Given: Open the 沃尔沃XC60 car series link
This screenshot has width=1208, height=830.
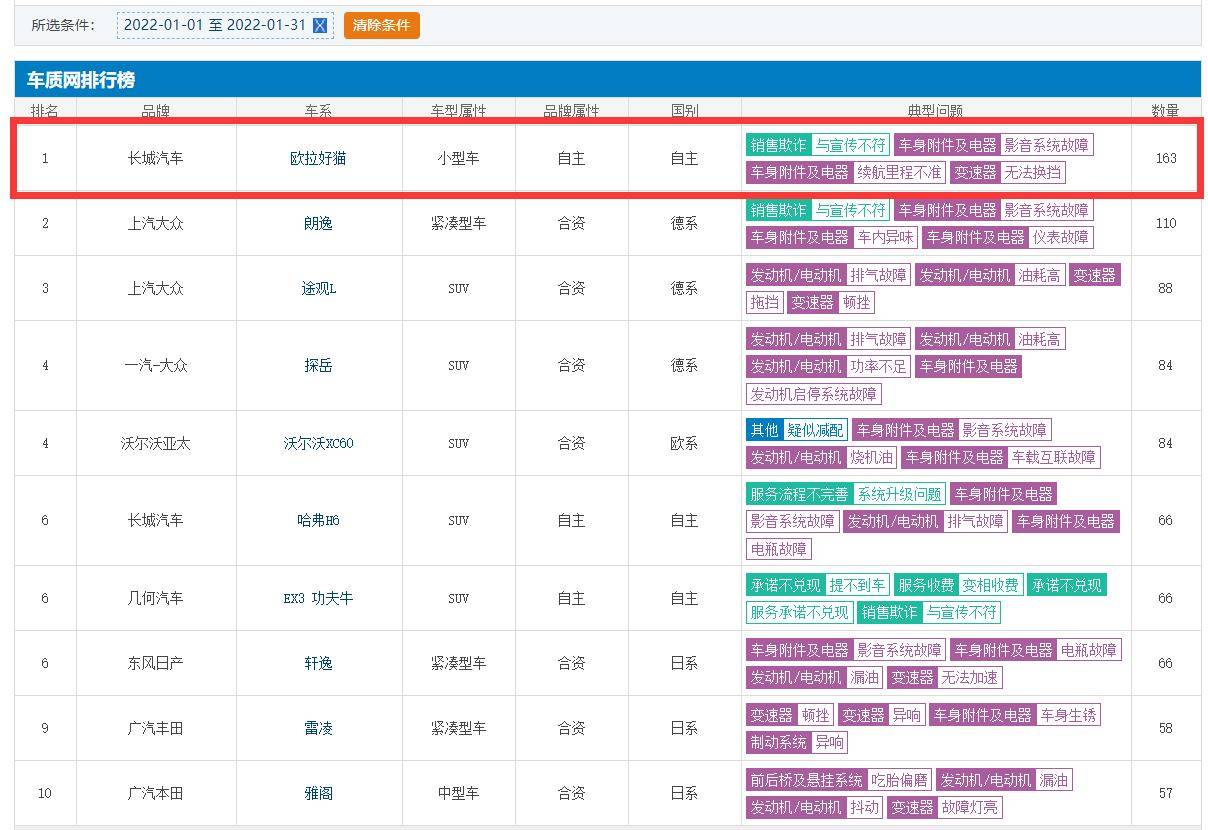Looking at the screenshot, I should pyautogui.click(x=318, y=443).
